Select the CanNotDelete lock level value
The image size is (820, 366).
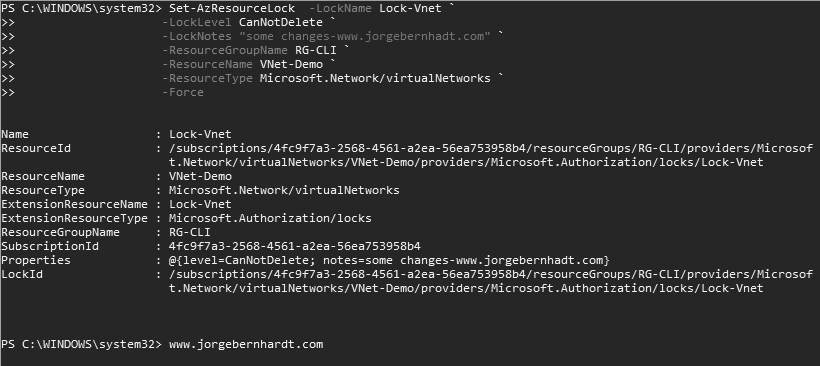(x=281, y=22)
